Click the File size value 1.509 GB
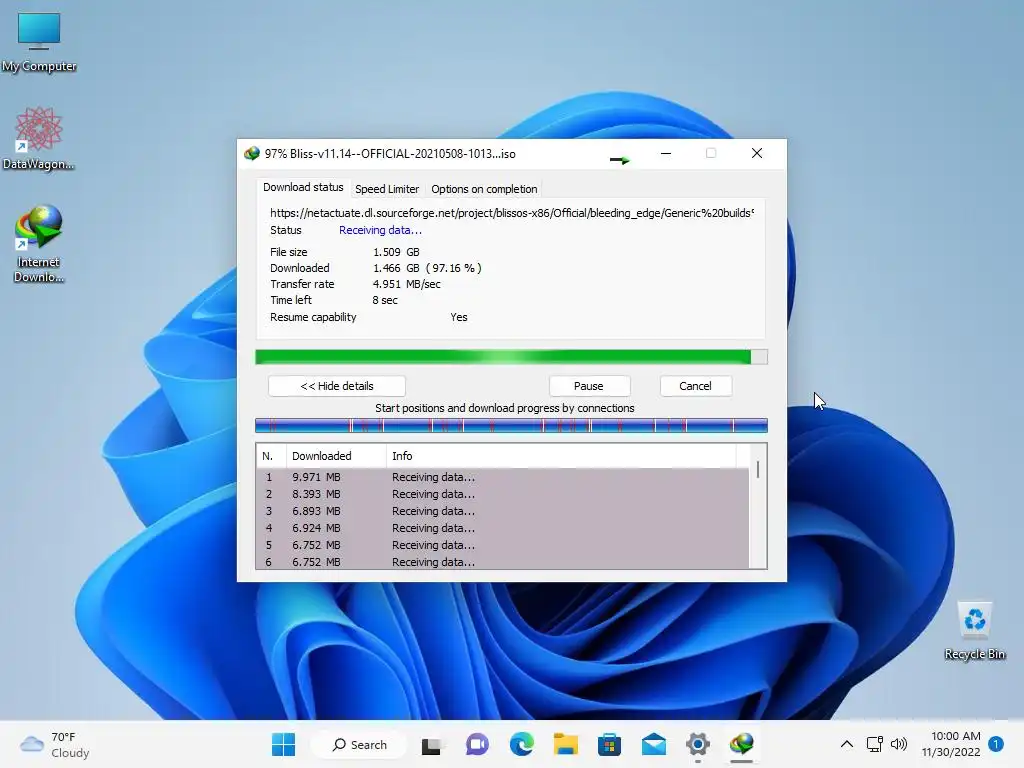This screenshot has width=1024, height=768. pos(396,252)
